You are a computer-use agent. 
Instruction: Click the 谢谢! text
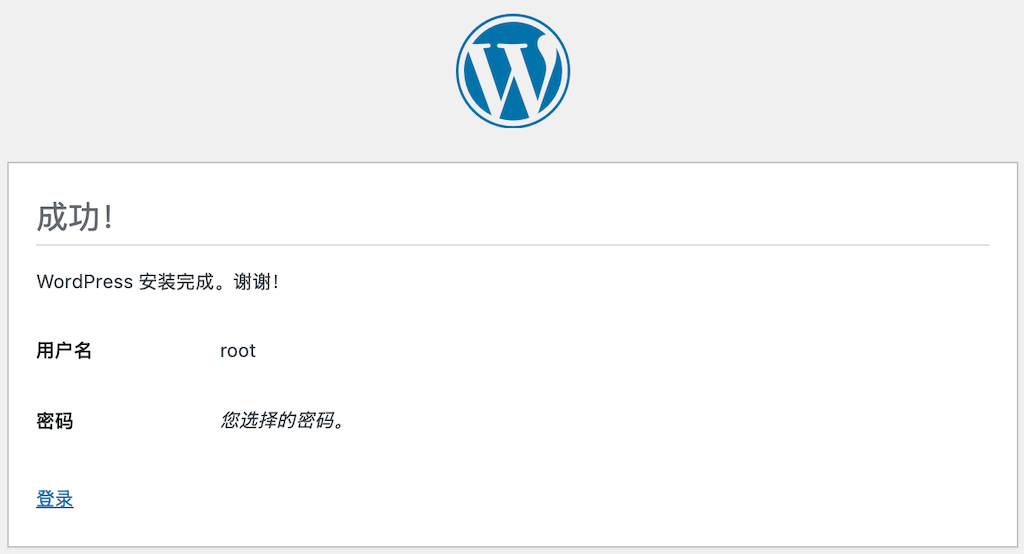(257, 282)
